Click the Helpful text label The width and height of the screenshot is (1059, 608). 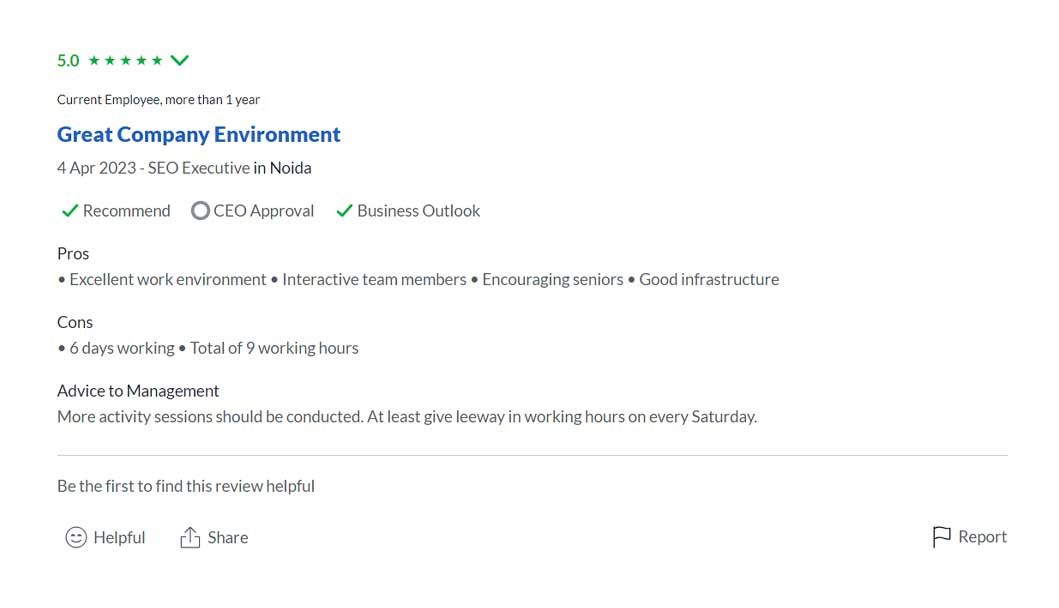point(119,538)
